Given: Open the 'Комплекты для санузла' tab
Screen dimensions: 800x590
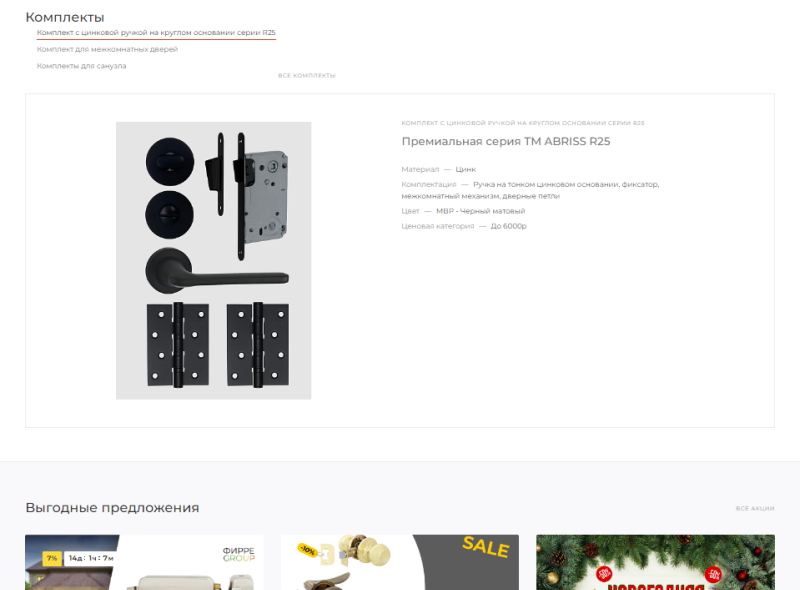Looking at the screenshot, I should pos(82,66).
